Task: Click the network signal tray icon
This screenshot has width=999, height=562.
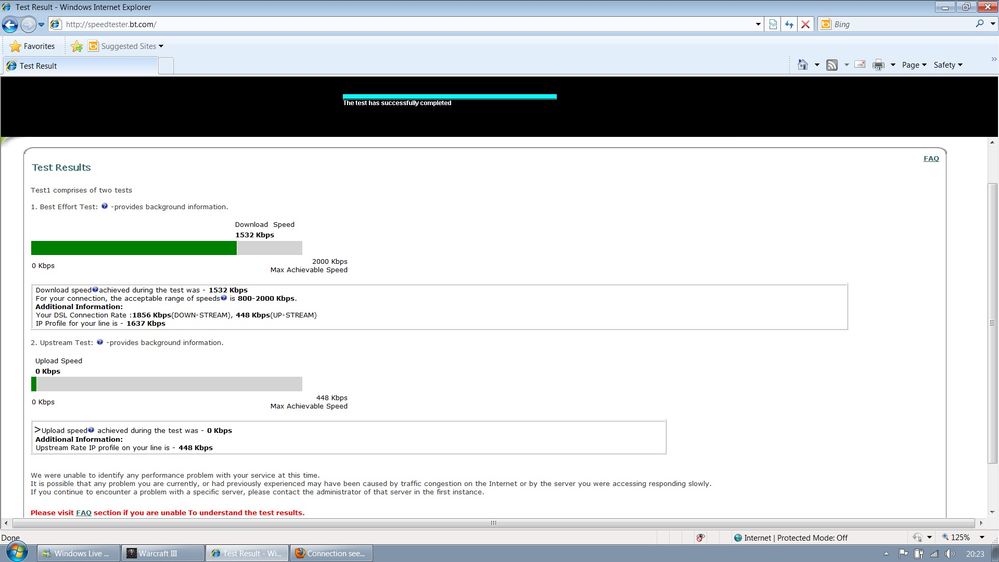Action: click(934, 554)
